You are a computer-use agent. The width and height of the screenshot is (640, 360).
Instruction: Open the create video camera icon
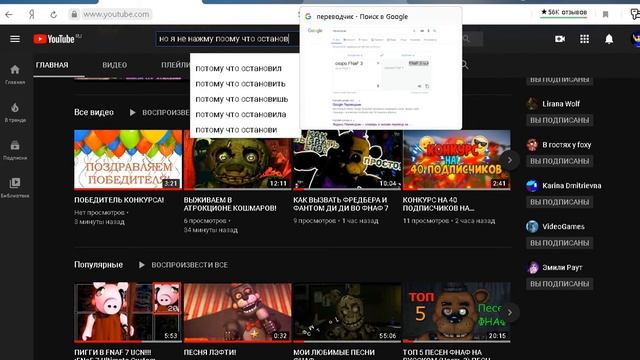560,39
